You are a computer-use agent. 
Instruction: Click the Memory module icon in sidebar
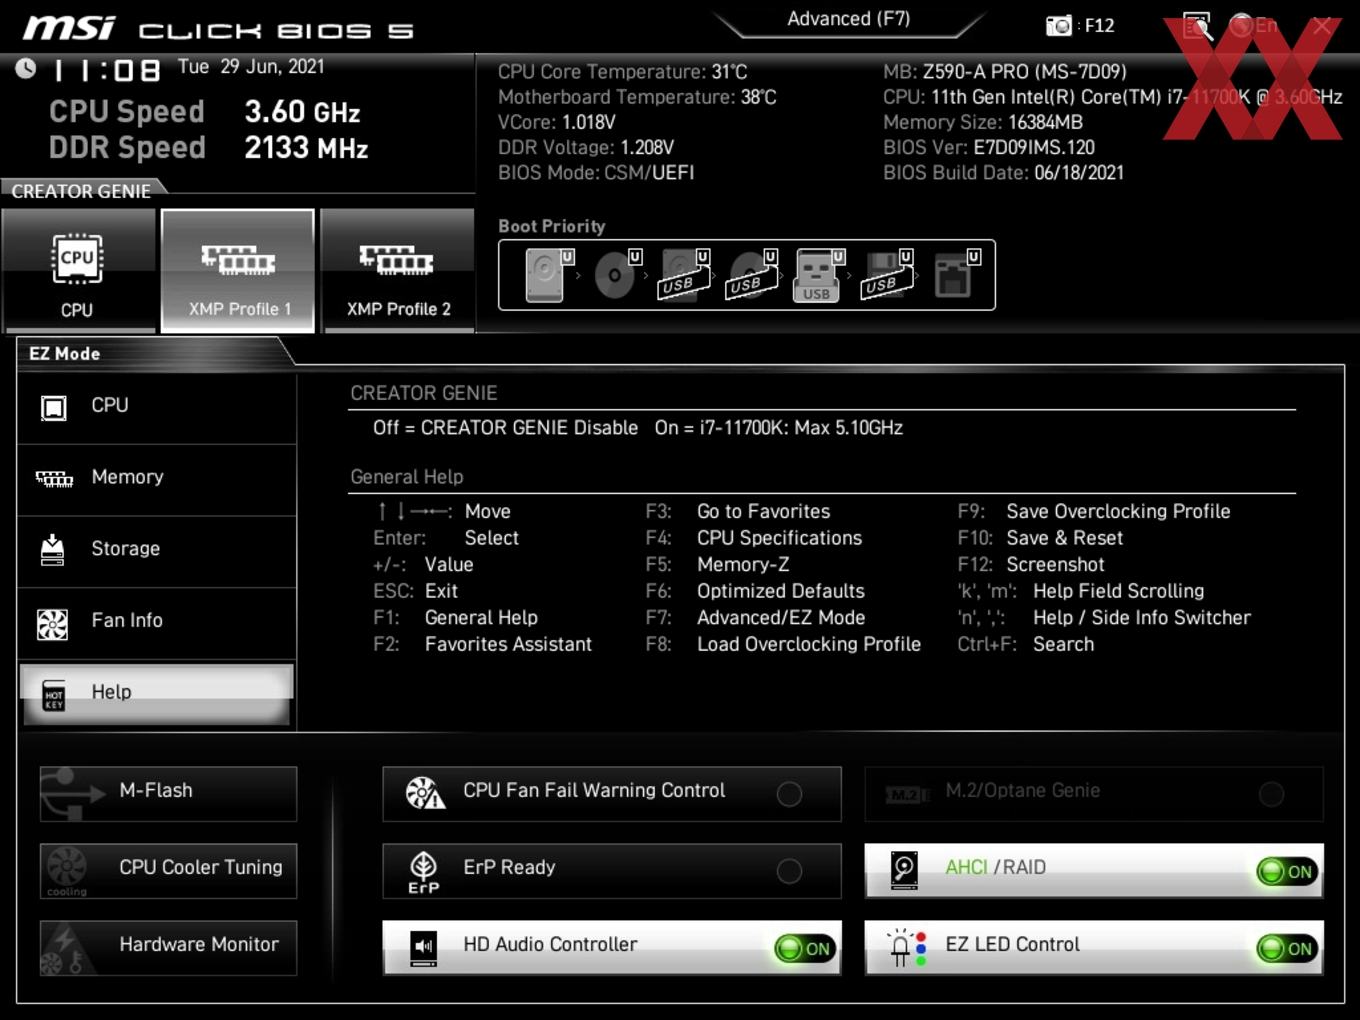[x=54, y=479]
